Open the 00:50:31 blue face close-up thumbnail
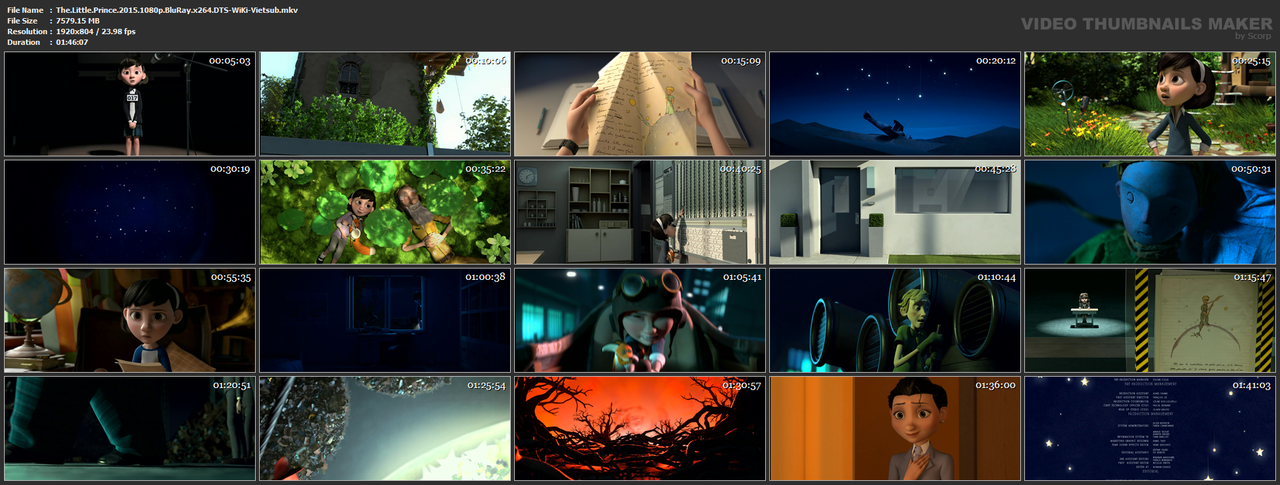This screenshot has width=1280, height=485. [x=1150, y=212]
